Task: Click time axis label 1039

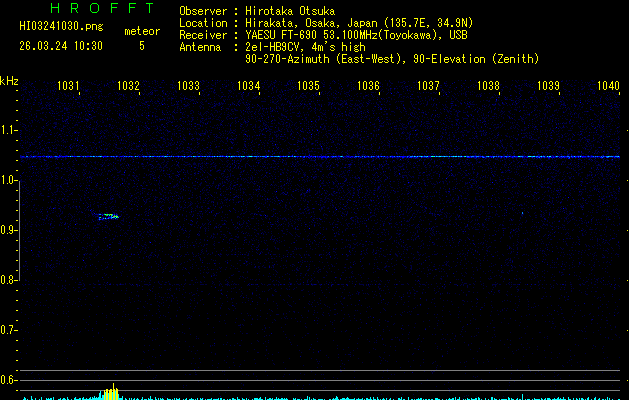Action: [x=548, y=85]
